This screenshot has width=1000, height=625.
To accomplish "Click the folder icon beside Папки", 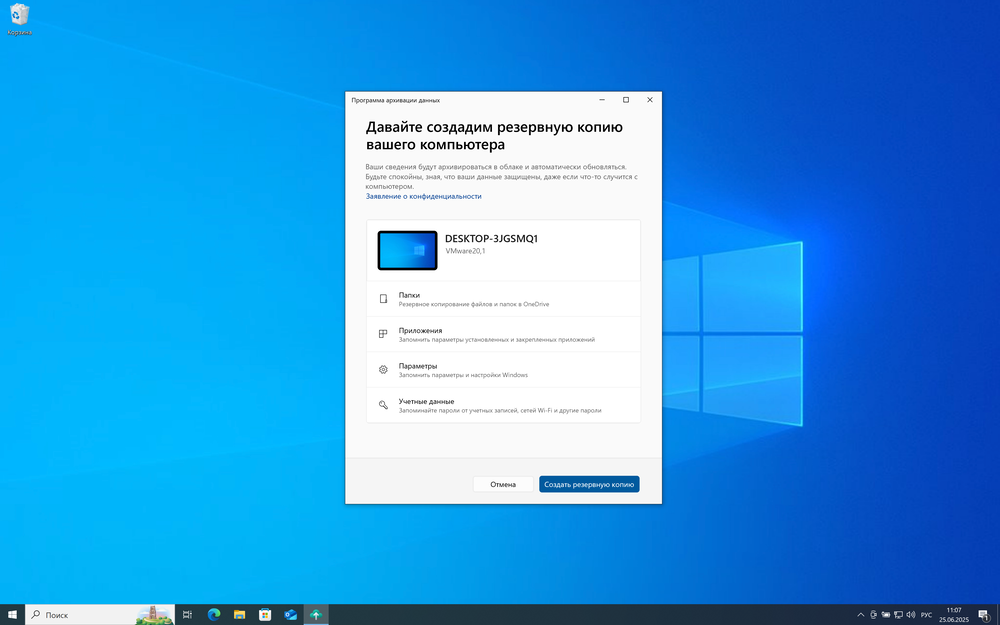I will point(383,298).
